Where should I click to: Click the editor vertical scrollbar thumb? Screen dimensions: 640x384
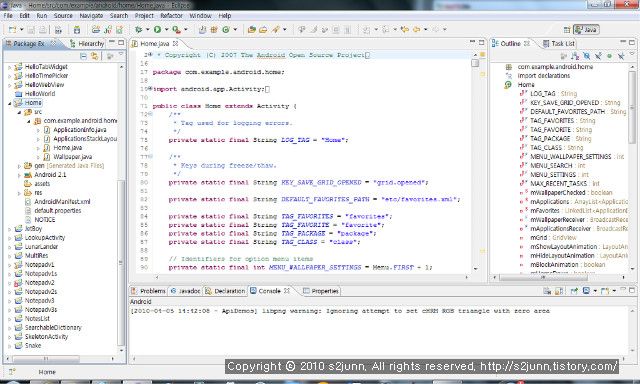(x=475, y=63)
